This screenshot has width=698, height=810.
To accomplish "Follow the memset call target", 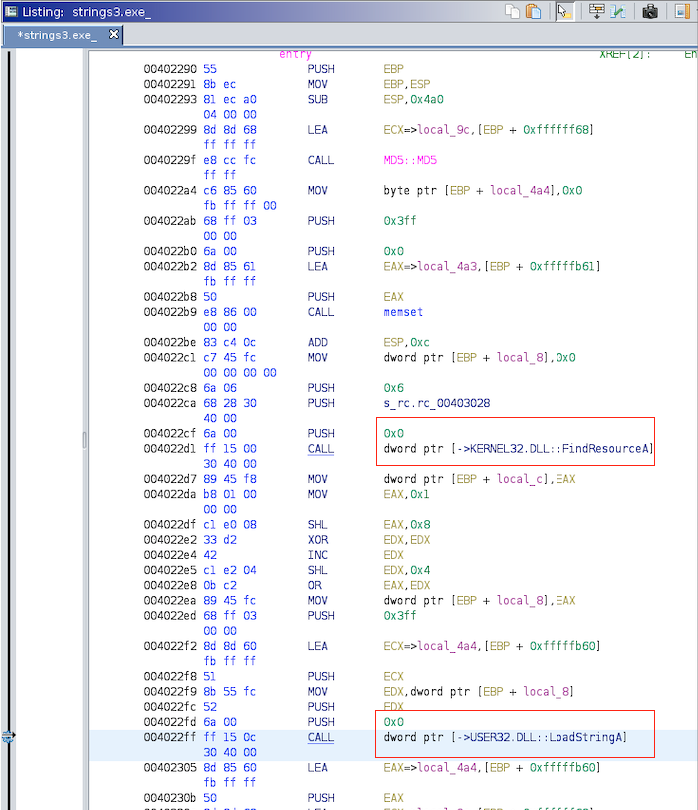I will [403, 312].
